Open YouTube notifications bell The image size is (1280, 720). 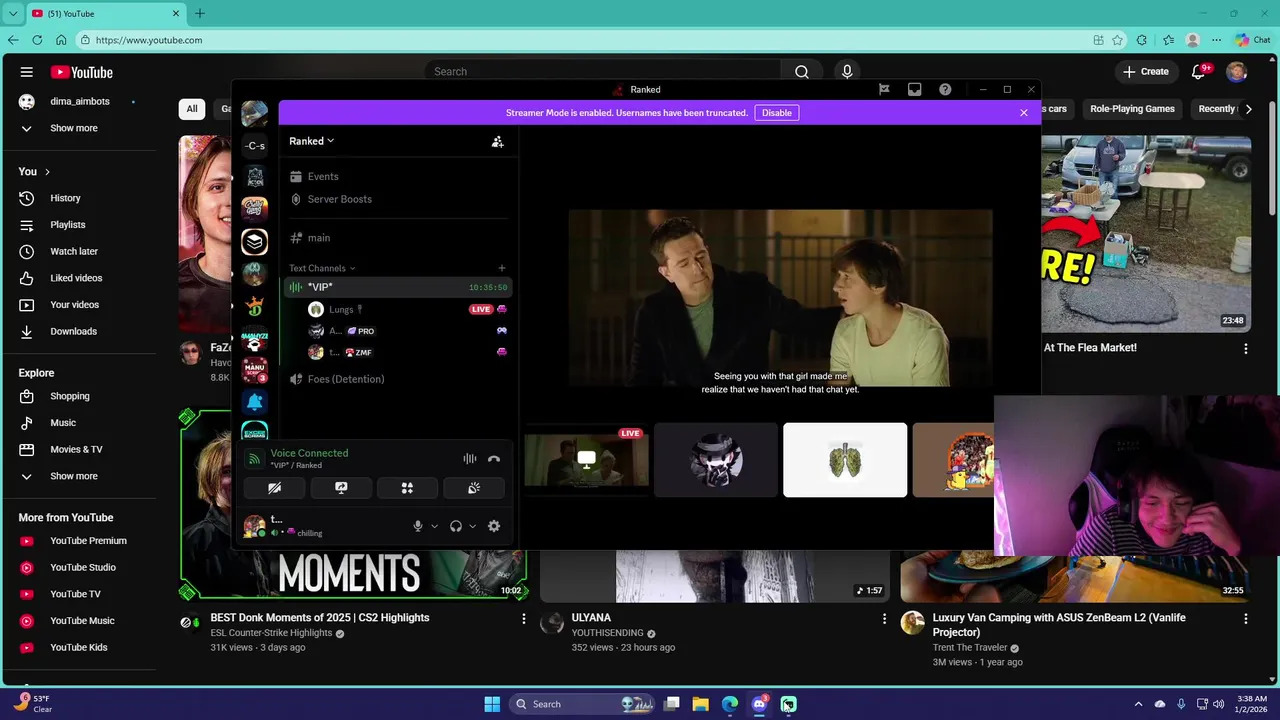coord(1198,72)
